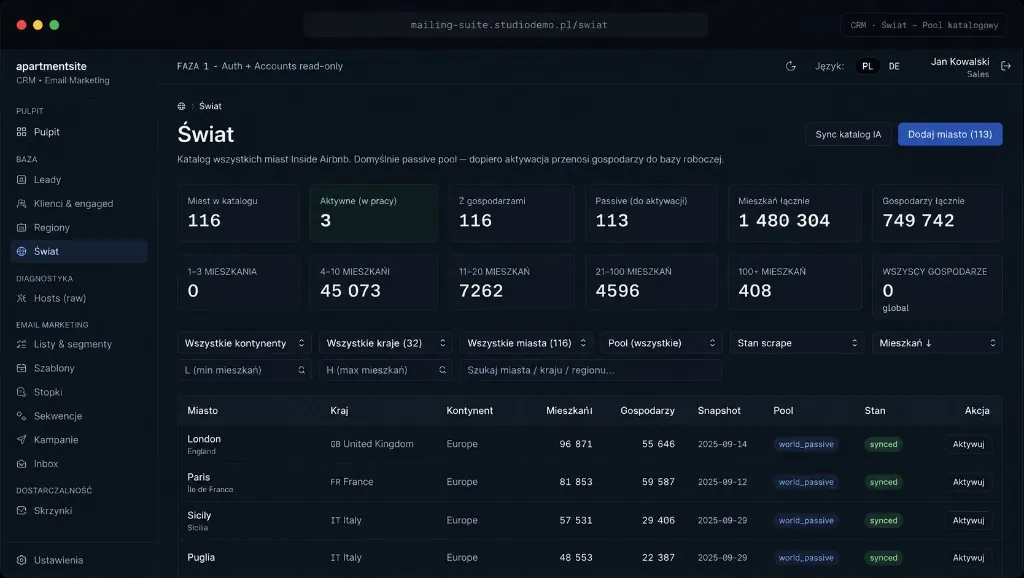Open Kampanie paper-plane icon
Screen dimensions: 1024x578
22,440
